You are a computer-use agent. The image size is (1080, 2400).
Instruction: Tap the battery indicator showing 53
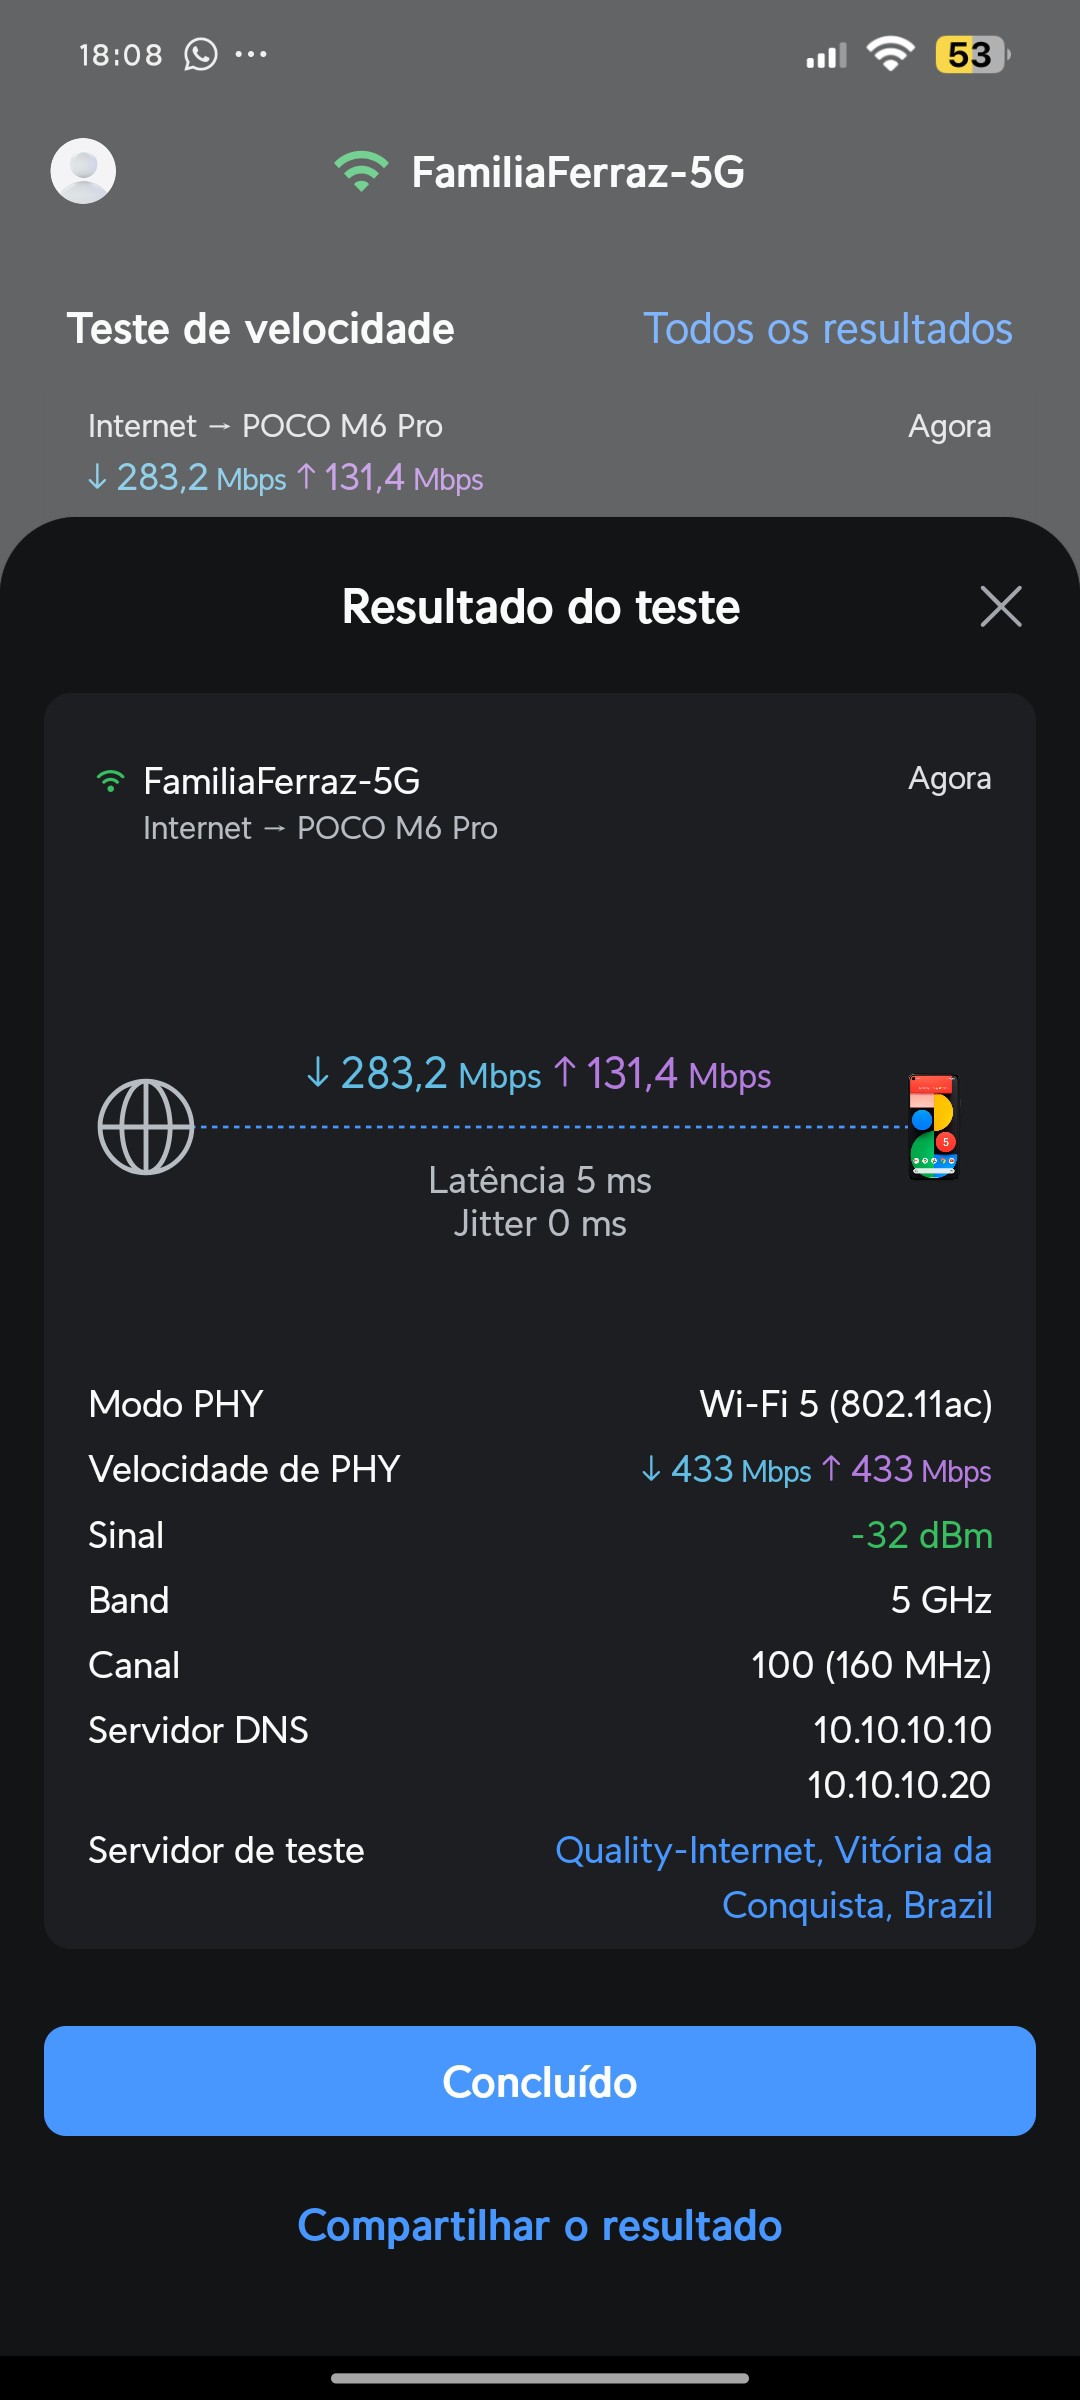point(971,54)
